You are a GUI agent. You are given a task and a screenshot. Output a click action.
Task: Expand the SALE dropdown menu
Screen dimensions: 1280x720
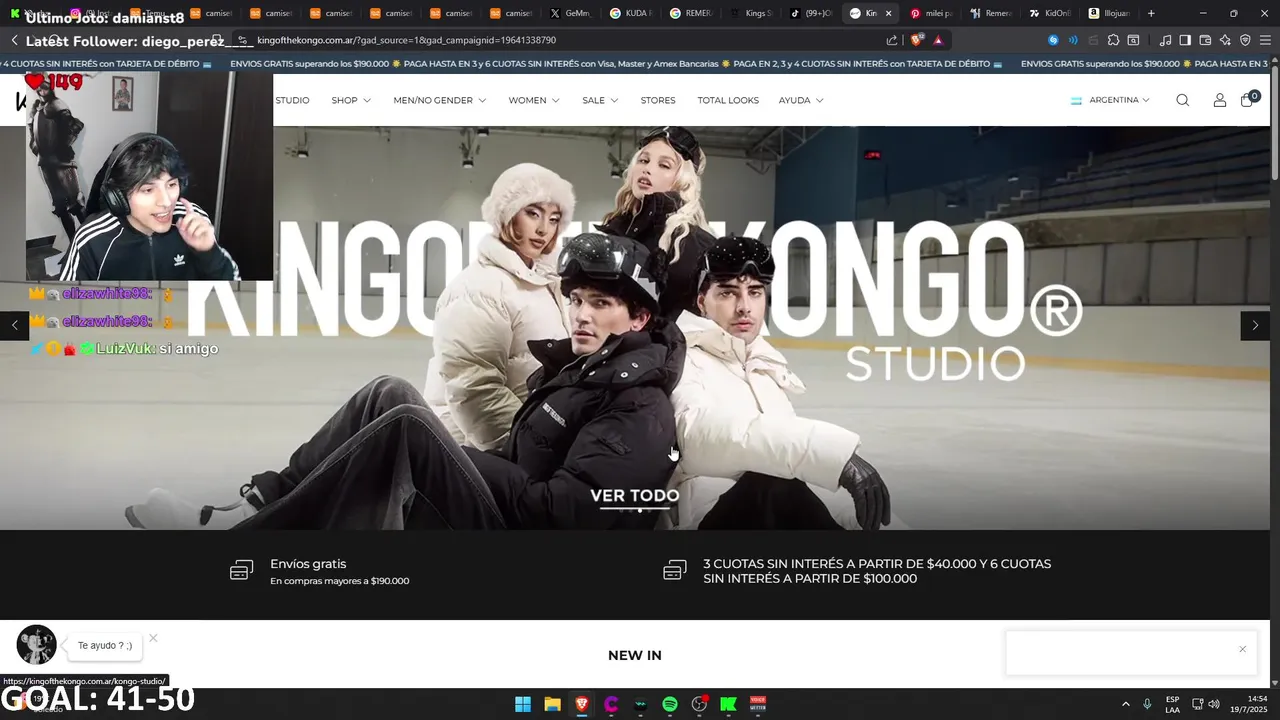click(600, 100)
